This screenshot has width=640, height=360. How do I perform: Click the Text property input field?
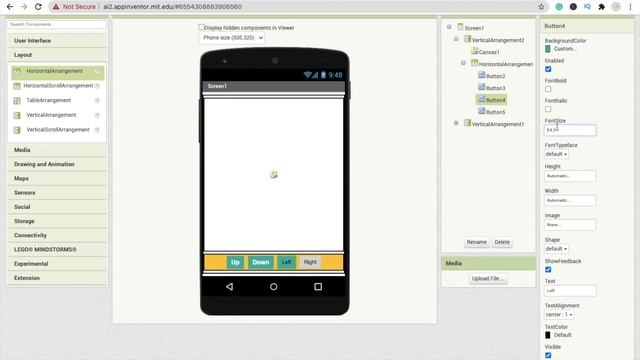point(570,291)
